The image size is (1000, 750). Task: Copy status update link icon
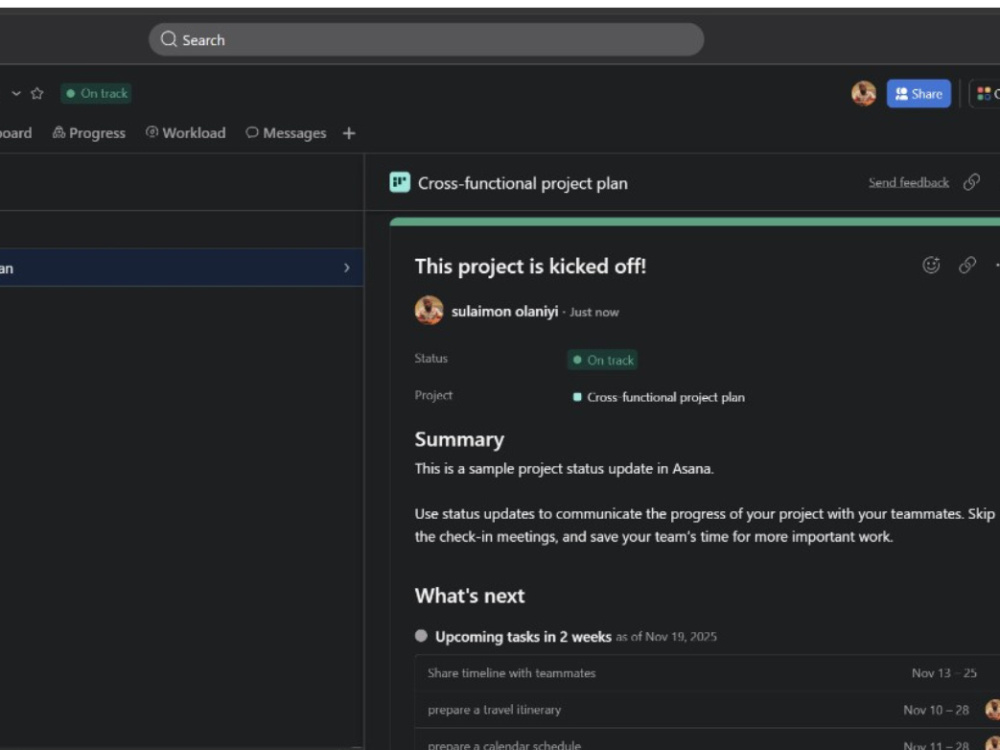pyautogui.click(x=967, y=265)
